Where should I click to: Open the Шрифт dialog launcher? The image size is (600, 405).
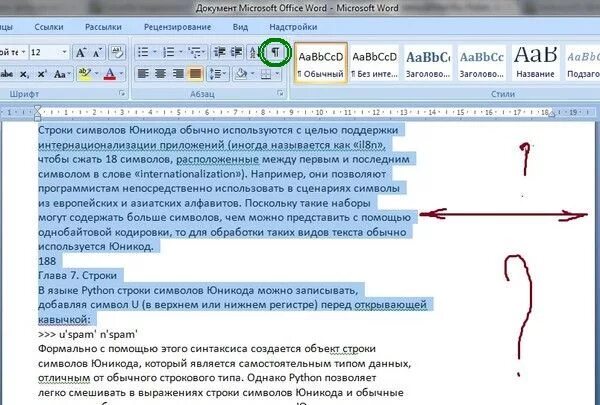tap(122, 93)
